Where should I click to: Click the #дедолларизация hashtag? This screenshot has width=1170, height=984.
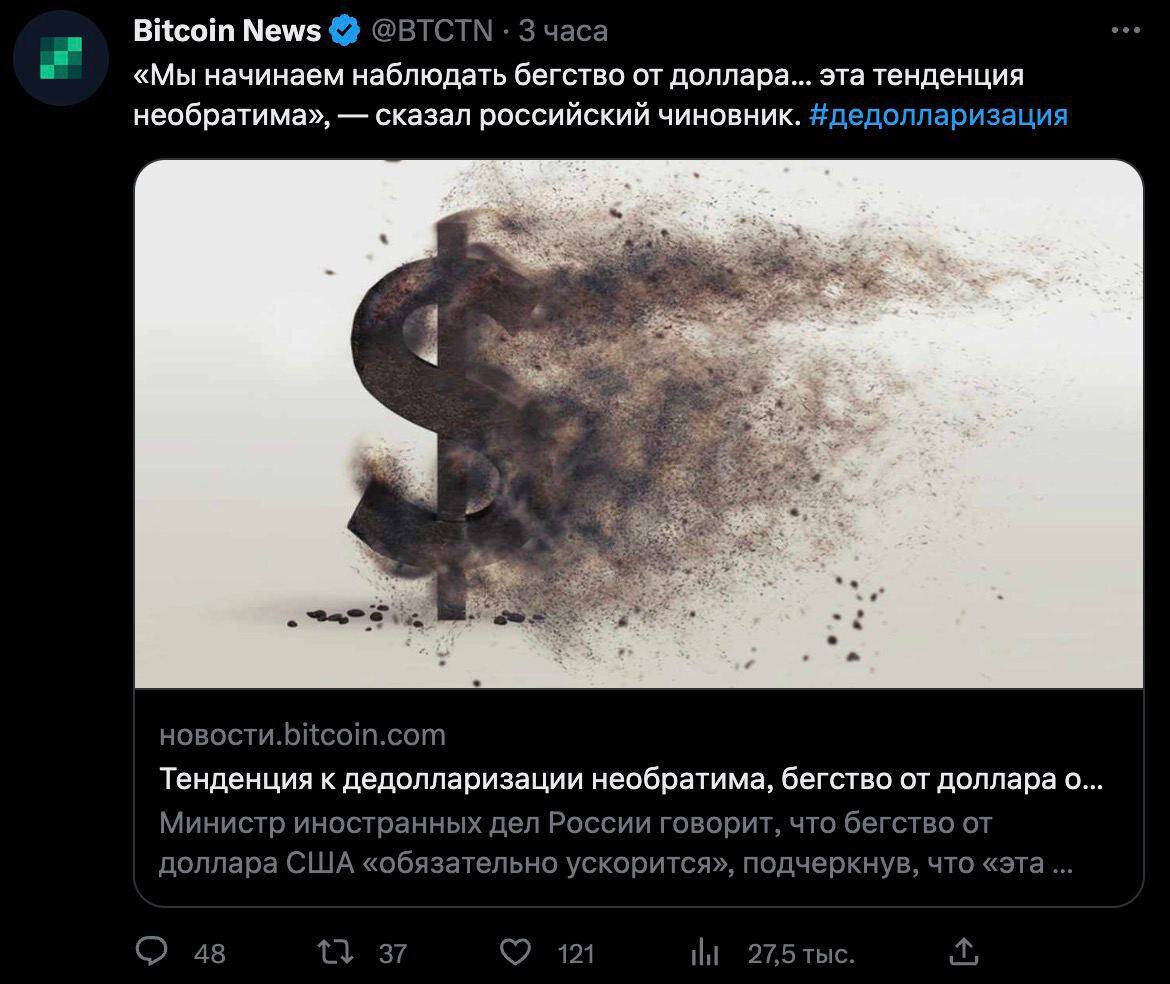point(938,115)
